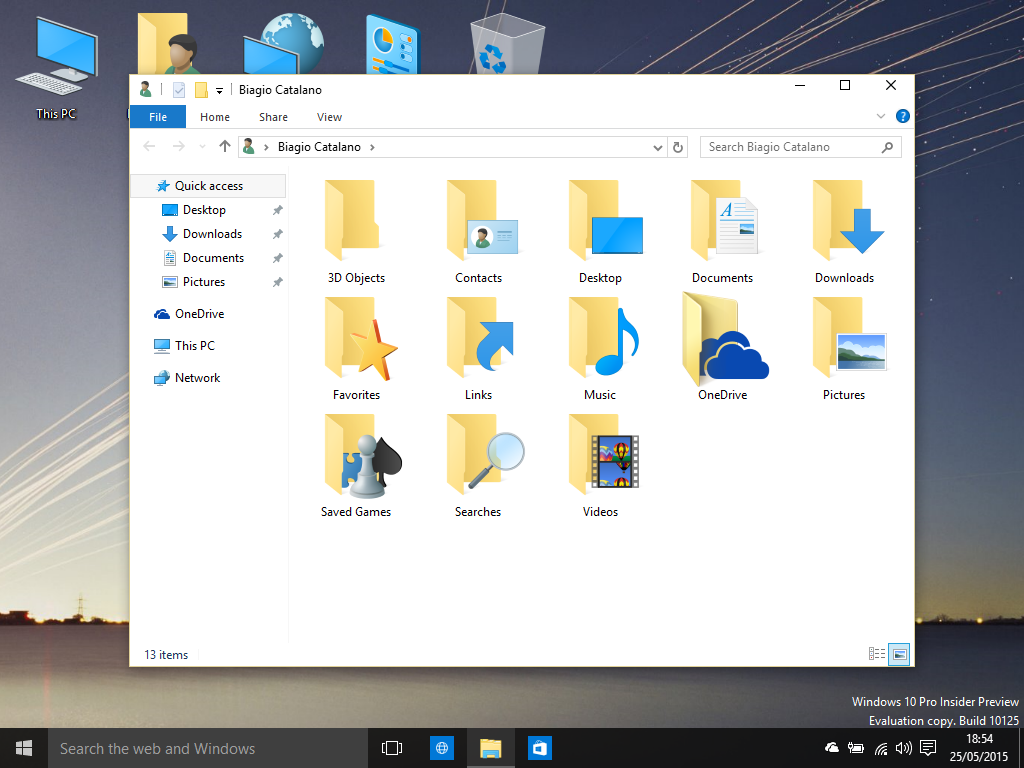Open the Start menu
This screenshot has height=768, width=1024.
[24, 748]
